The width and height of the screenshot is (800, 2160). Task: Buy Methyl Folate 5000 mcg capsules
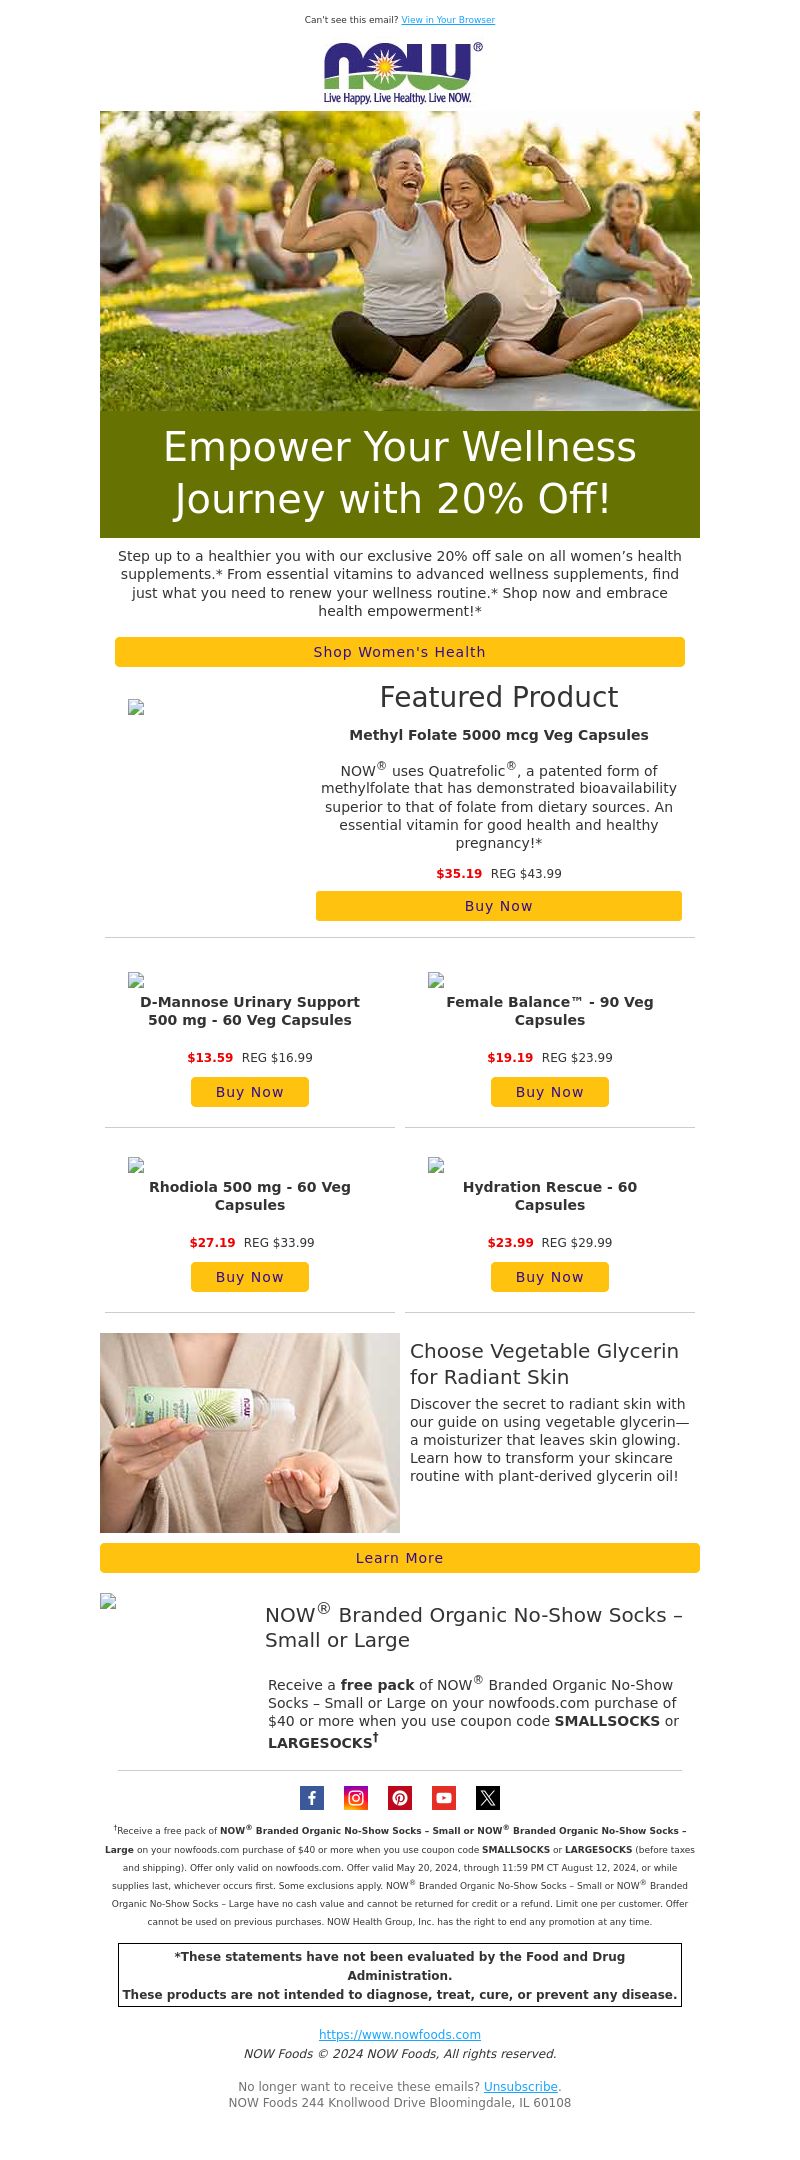point(499,906)
